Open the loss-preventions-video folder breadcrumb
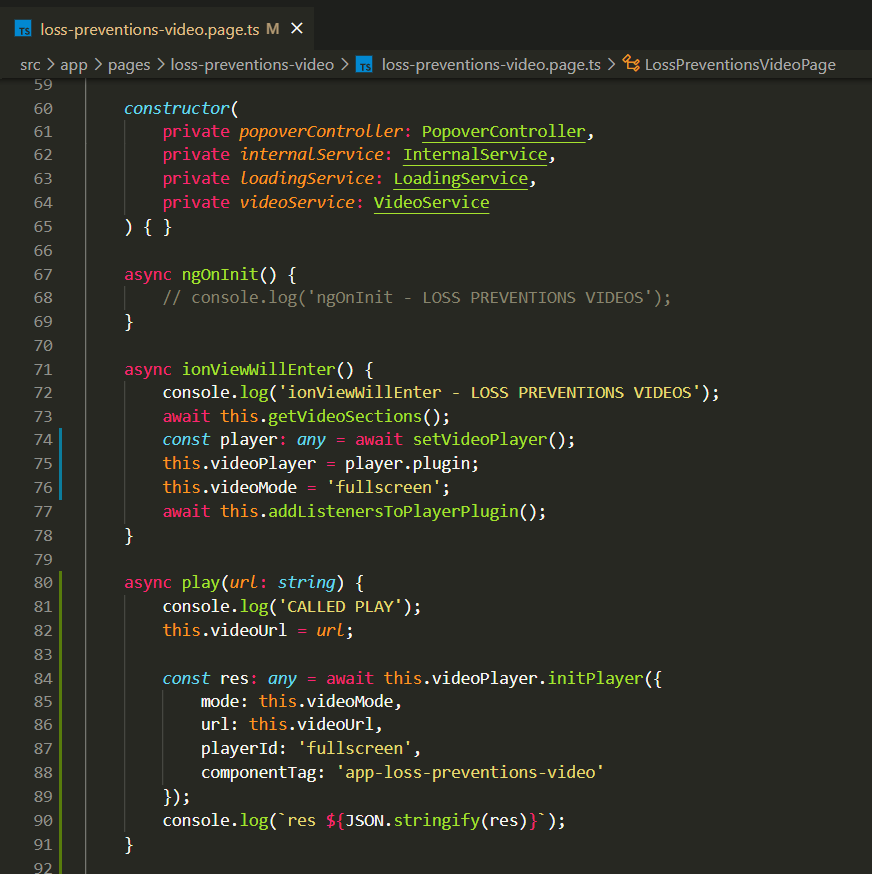The width and height of the screenshot is (872, 874). point(252,63)
